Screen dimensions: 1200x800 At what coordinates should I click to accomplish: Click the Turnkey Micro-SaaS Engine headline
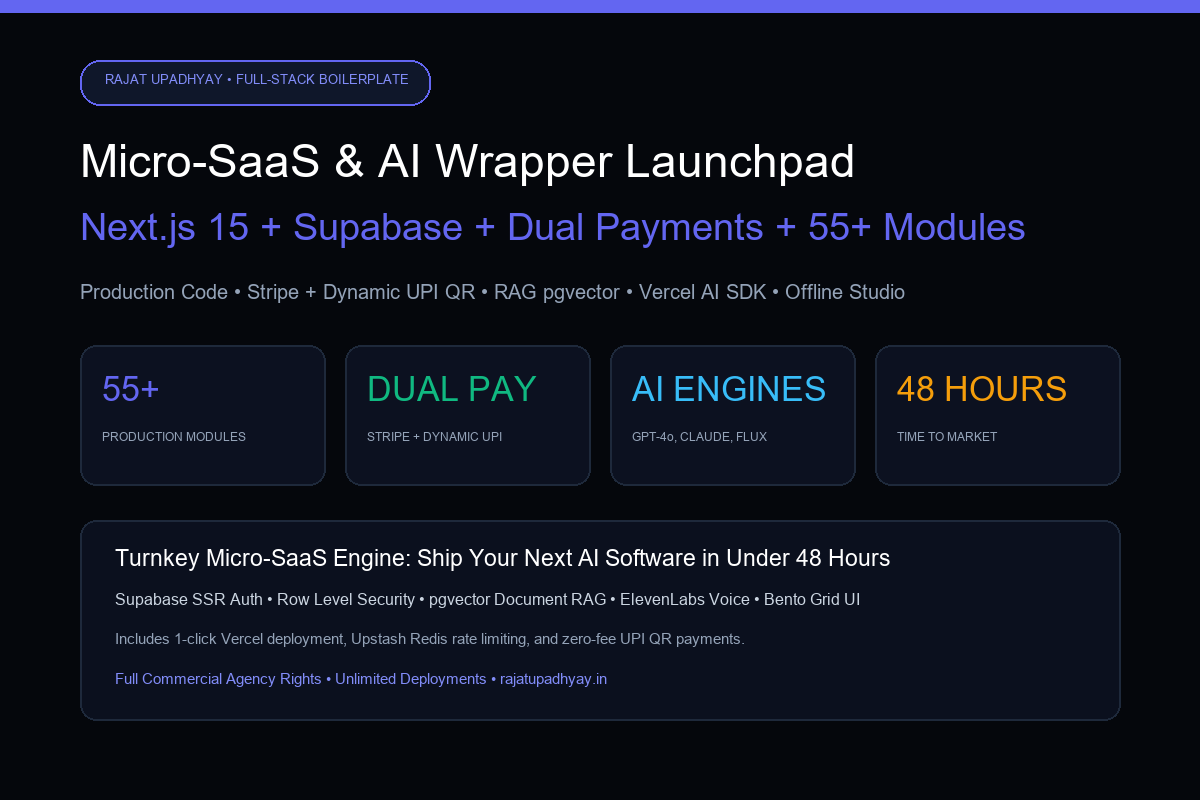[x=502, y=558]
